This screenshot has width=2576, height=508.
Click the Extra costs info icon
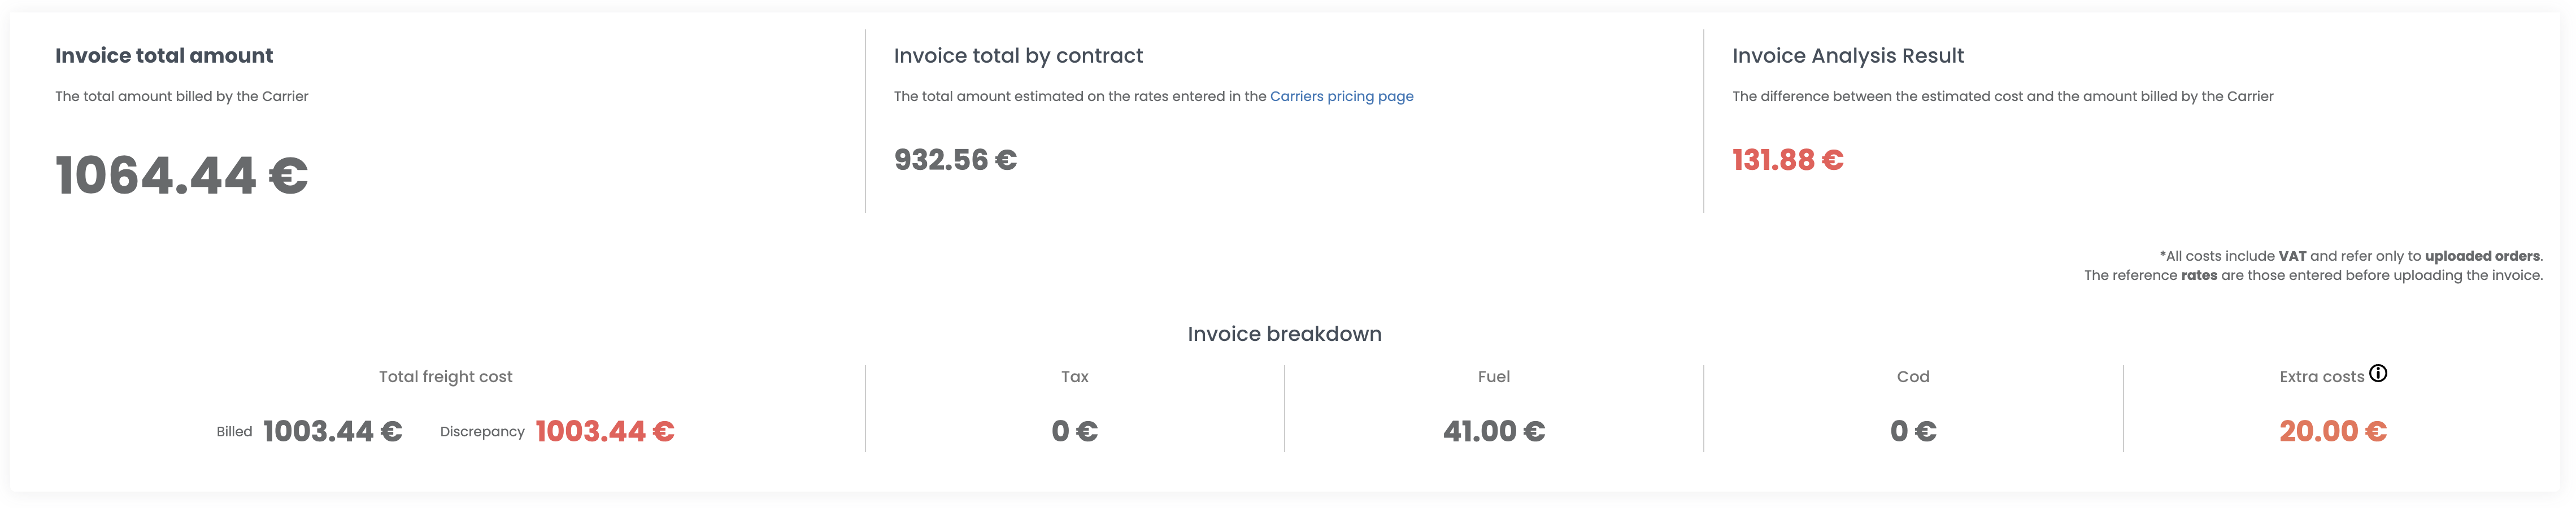(2378, 374)
